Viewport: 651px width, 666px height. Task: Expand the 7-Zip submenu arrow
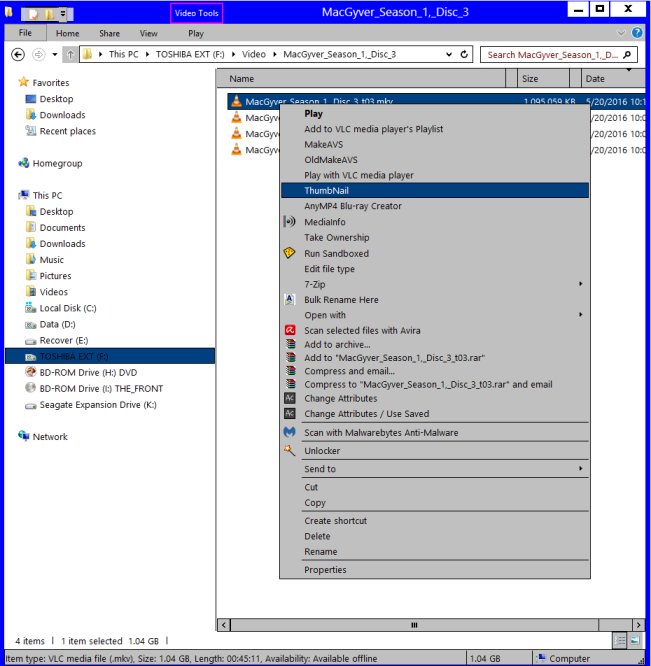(581, 284)
